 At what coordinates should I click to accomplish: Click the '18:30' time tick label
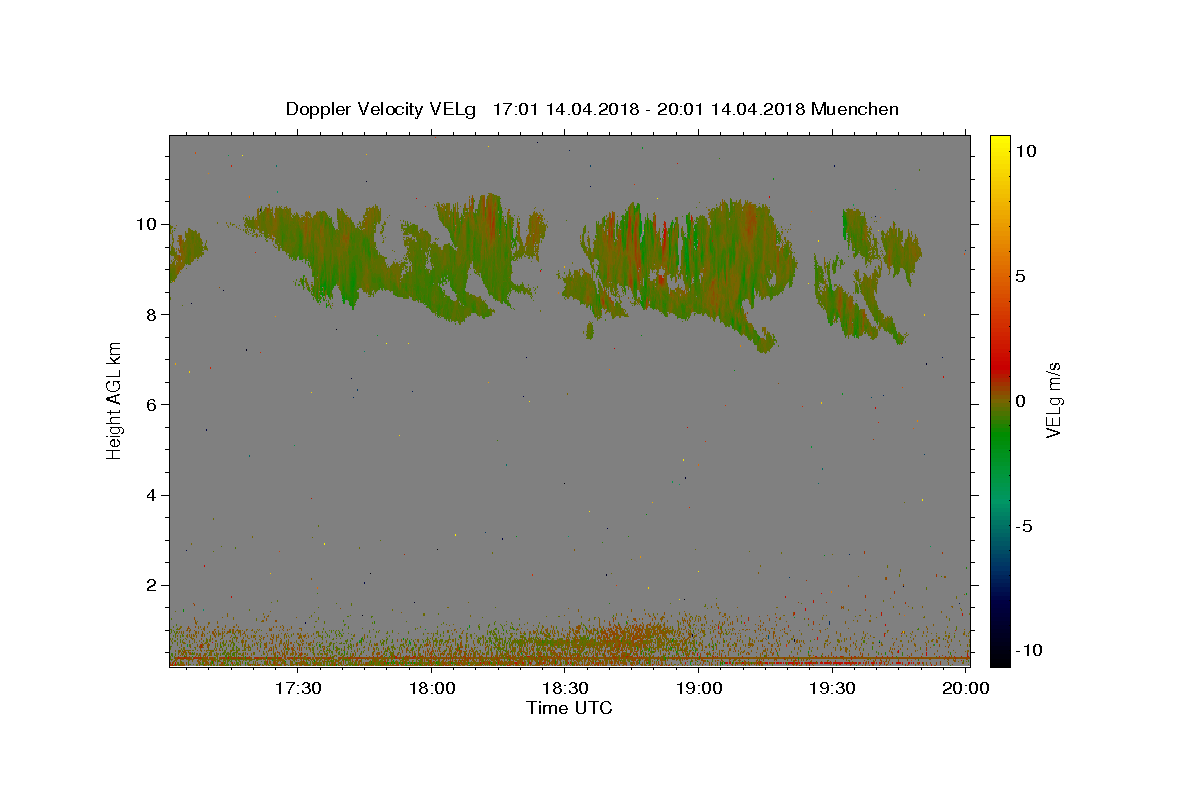tap(566, 688)
